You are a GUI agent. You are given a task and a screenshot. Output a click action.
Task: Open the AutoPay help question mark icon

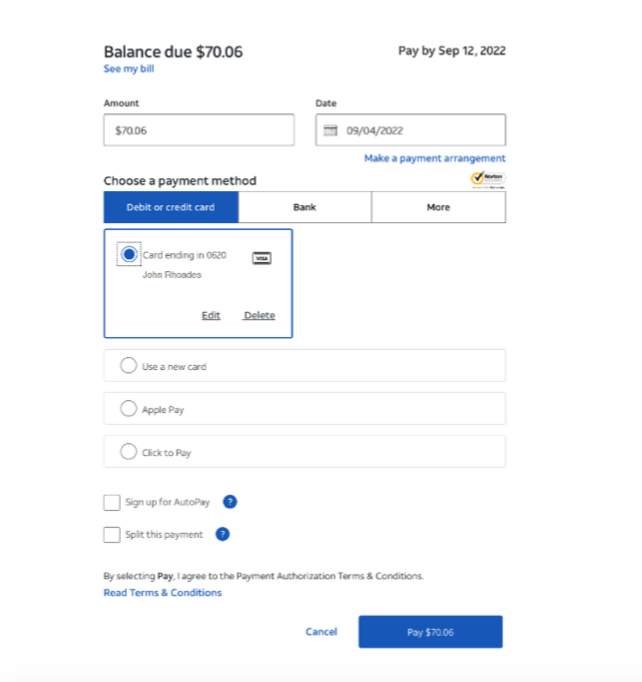click(x=230, y=502)
